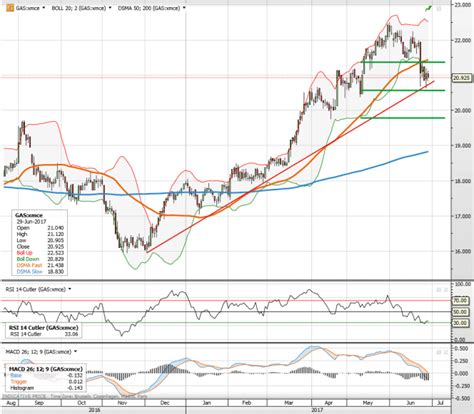Click the Open 21.040 legend row
The width and height of the screenshot is (474, 414).
(40, 228)
